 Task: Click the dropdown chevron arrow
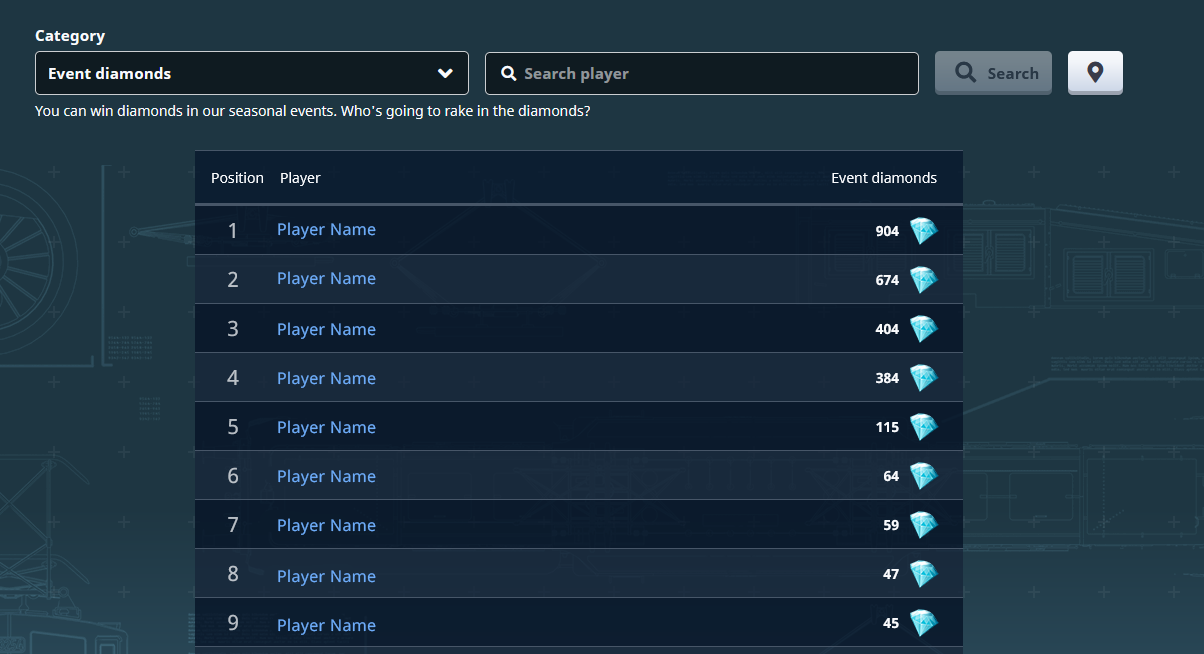446,73
